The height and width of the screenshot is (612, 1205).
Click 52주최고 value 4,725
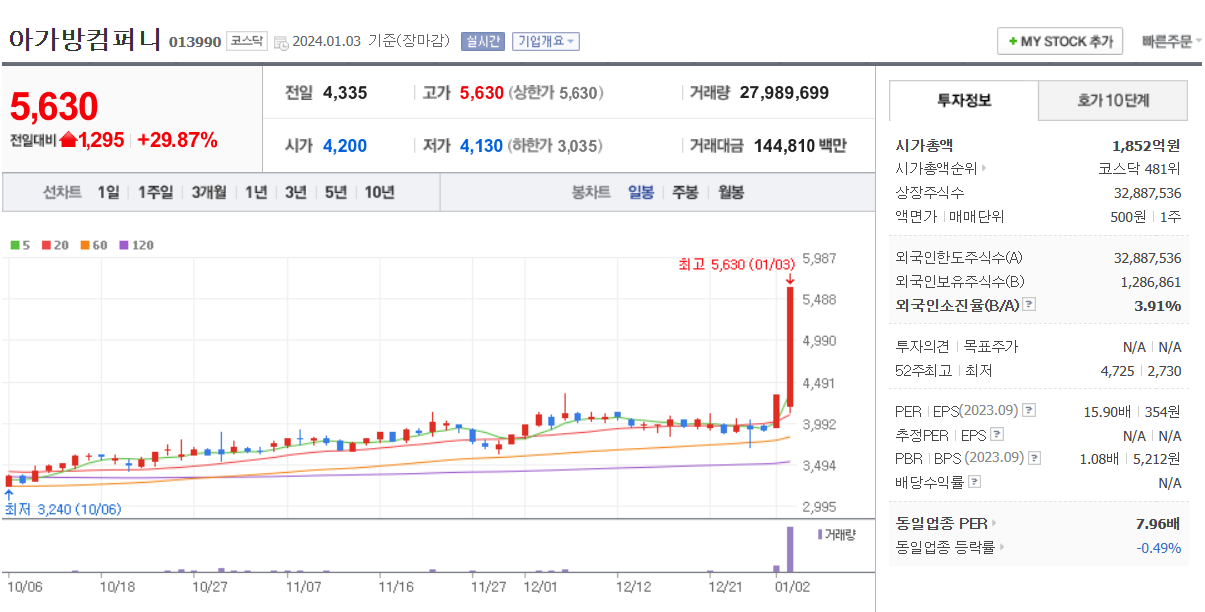(x=1117, y=370)
